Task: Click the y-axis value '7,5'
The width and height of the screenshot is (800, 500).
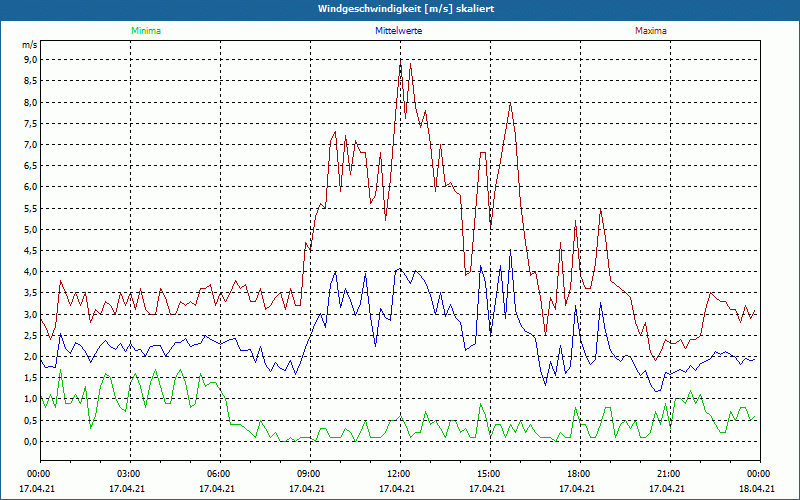Action: pyautogui.click(x=31, y=123)
